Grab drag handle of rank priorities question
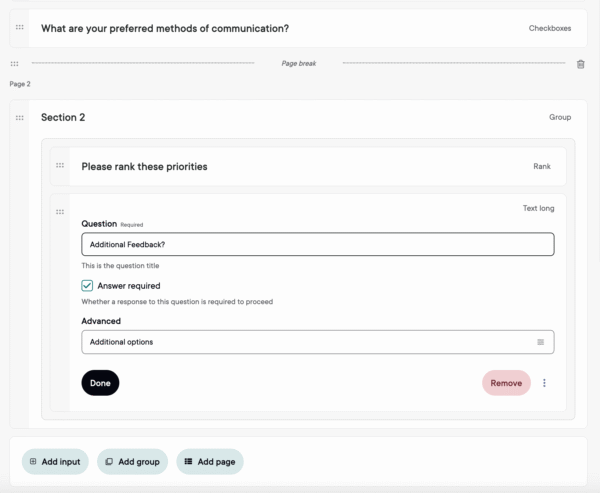 click(x=60, y=166)
